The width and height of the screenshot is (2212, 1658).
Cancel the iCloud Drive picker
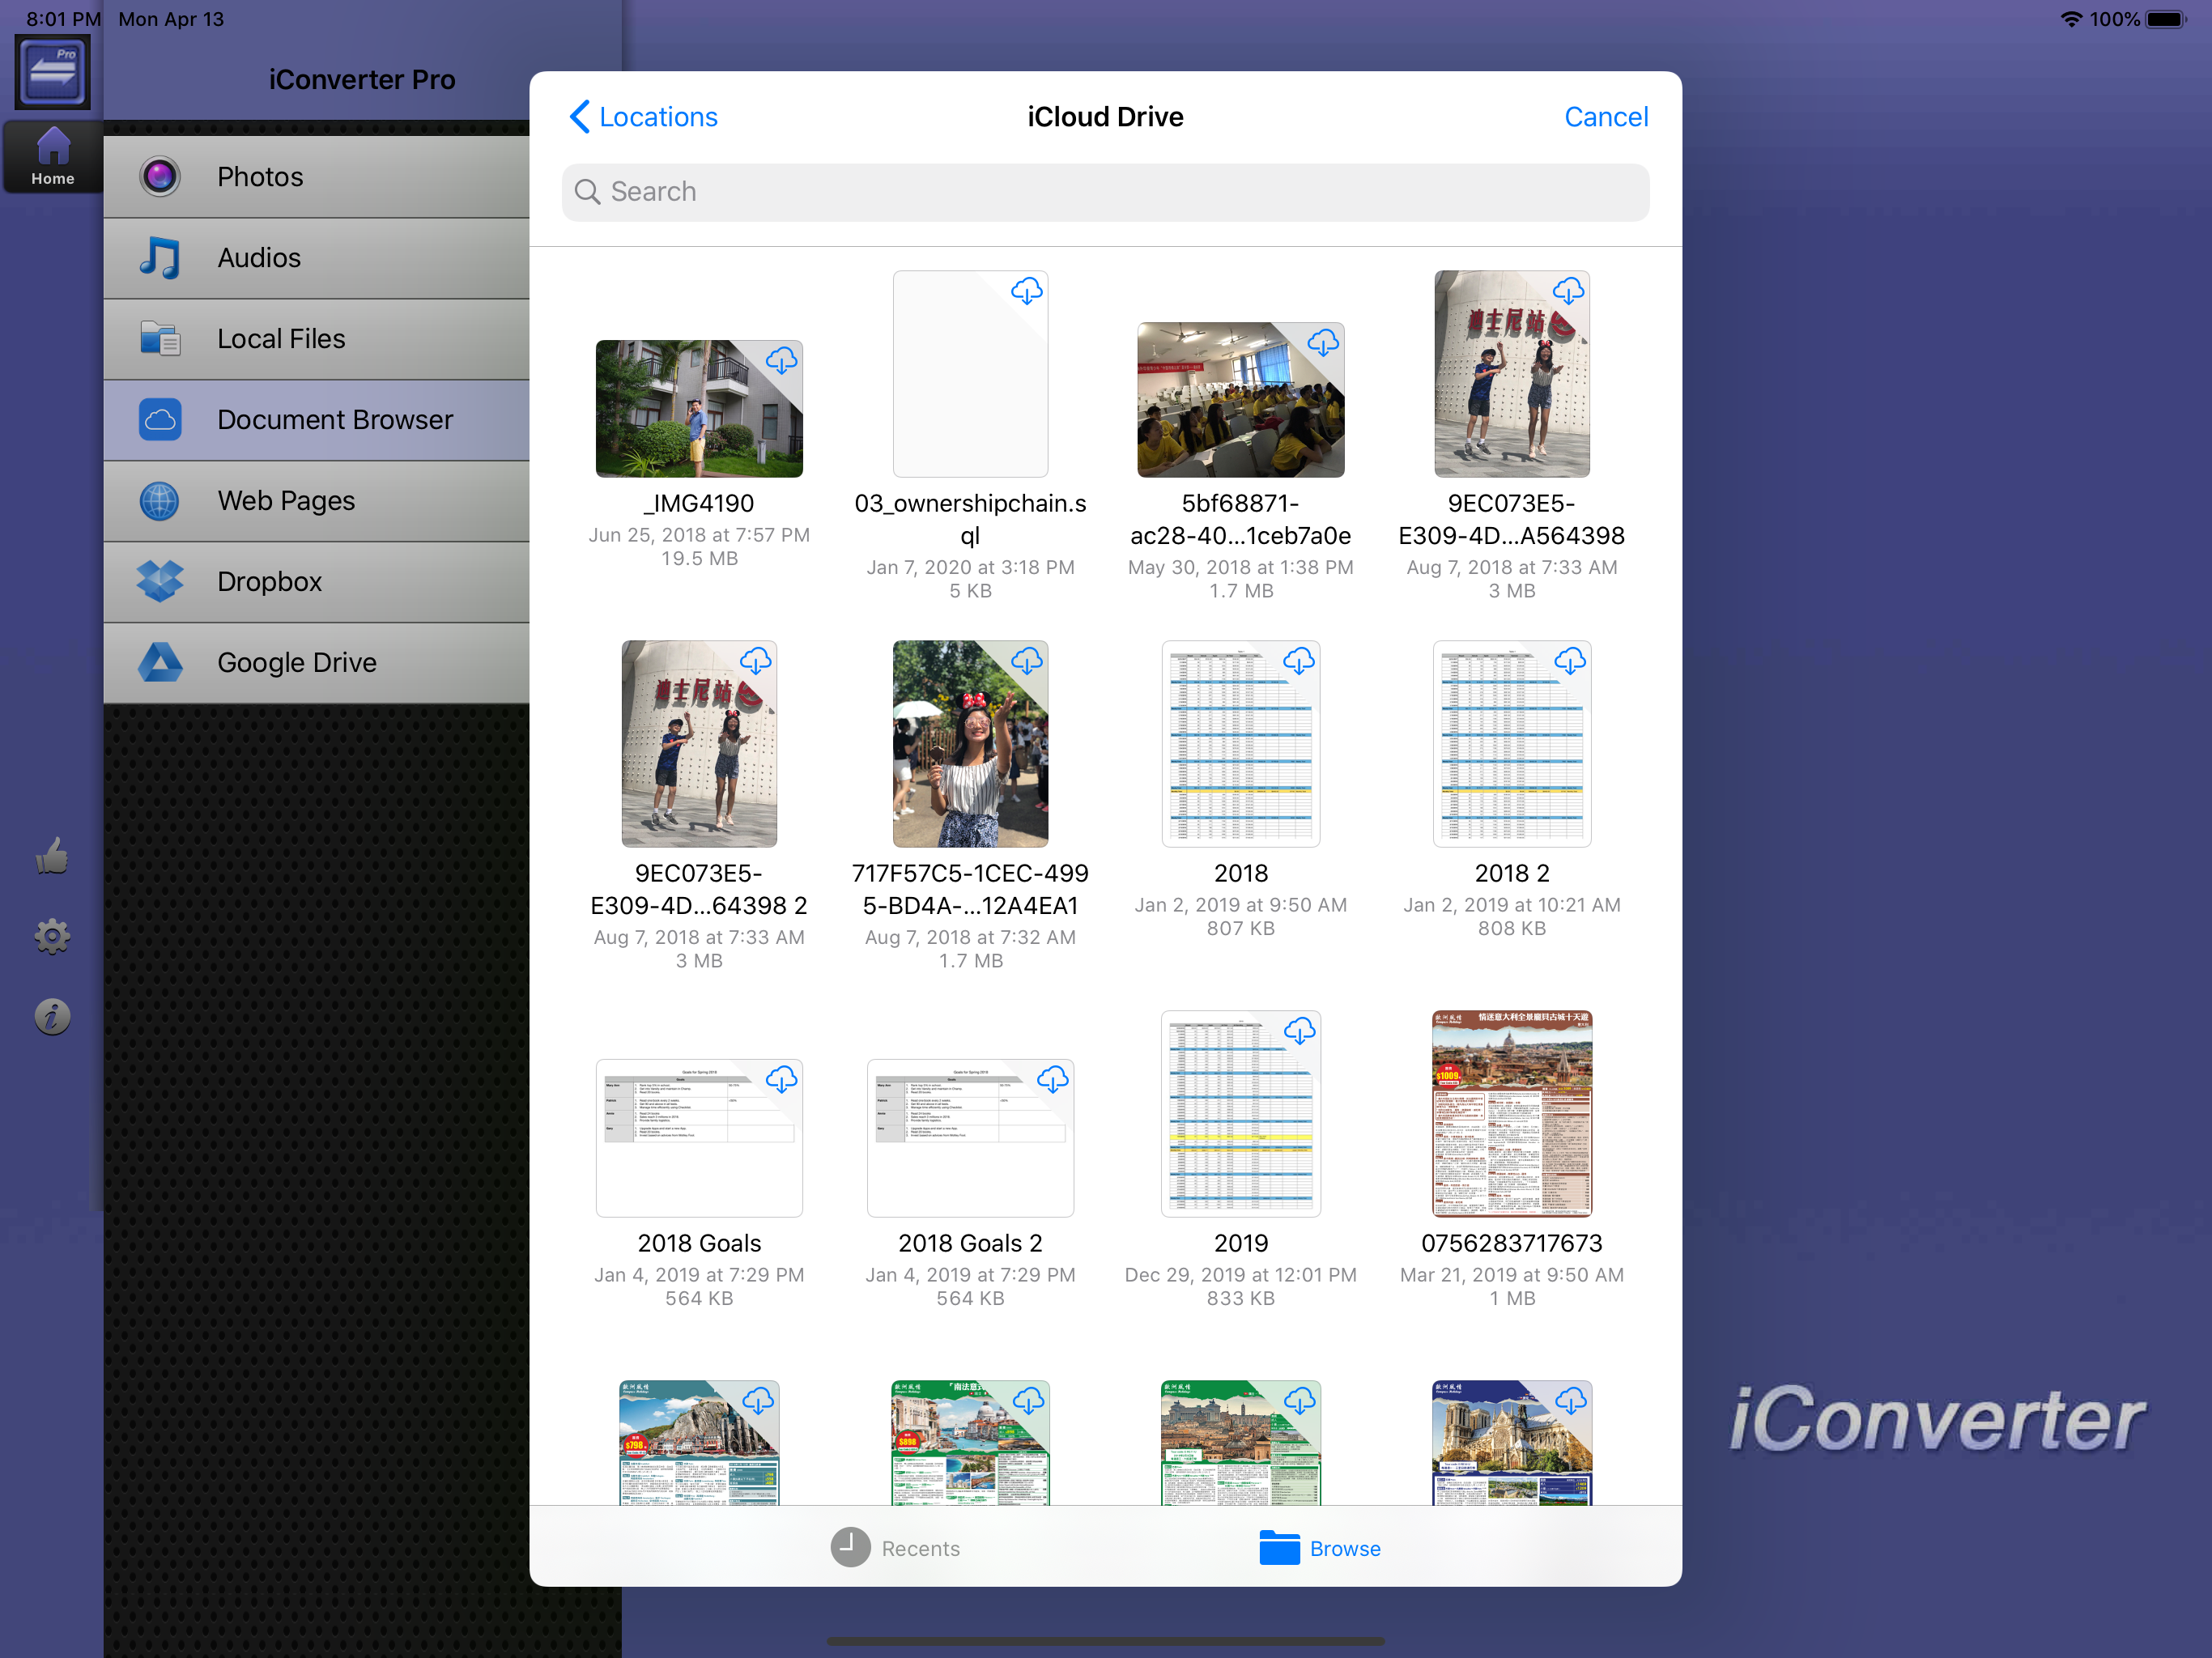click(x=1605, y=117)
